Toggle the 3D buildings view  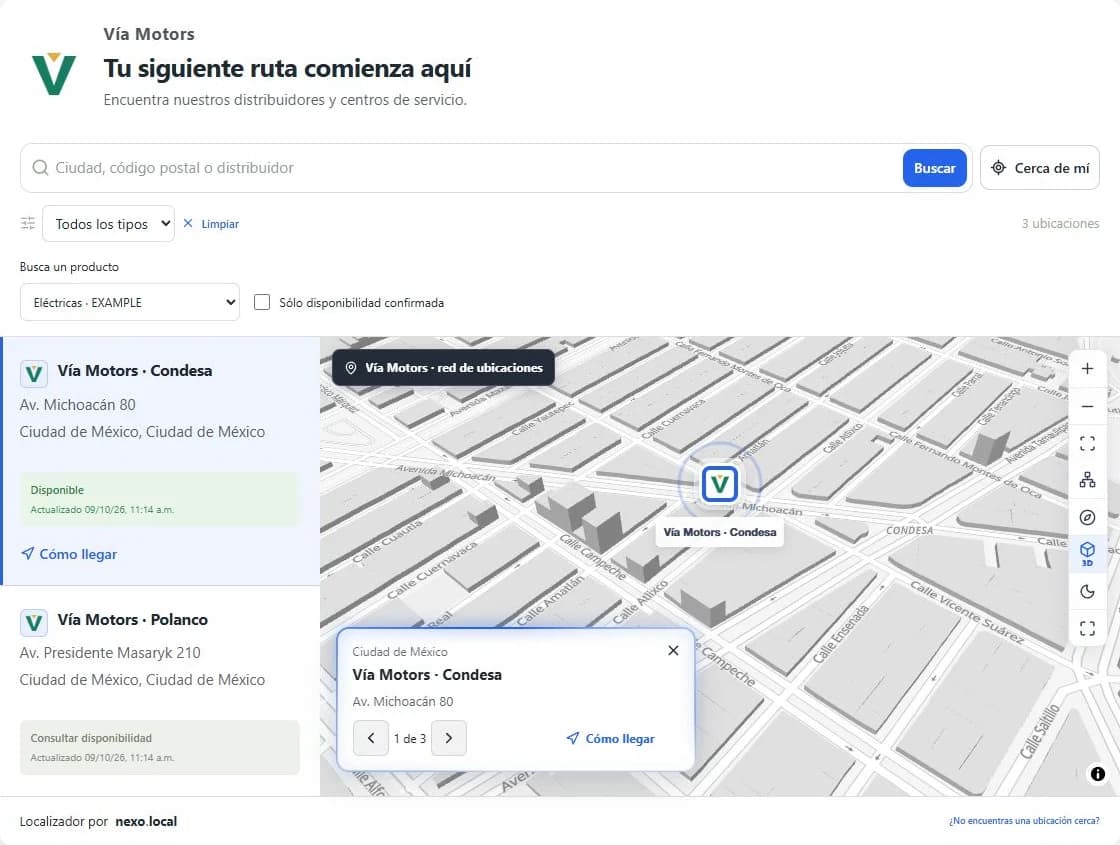point(1087,554)
